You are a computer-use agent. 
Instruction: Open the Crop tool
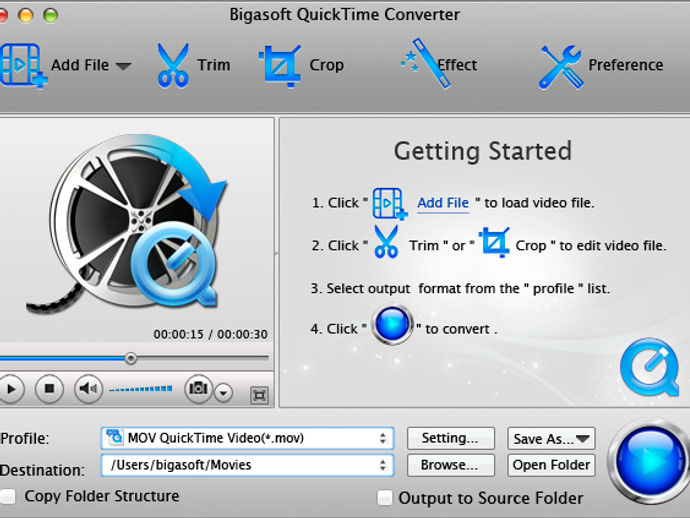pyautogui.click(x=280, y=66)
